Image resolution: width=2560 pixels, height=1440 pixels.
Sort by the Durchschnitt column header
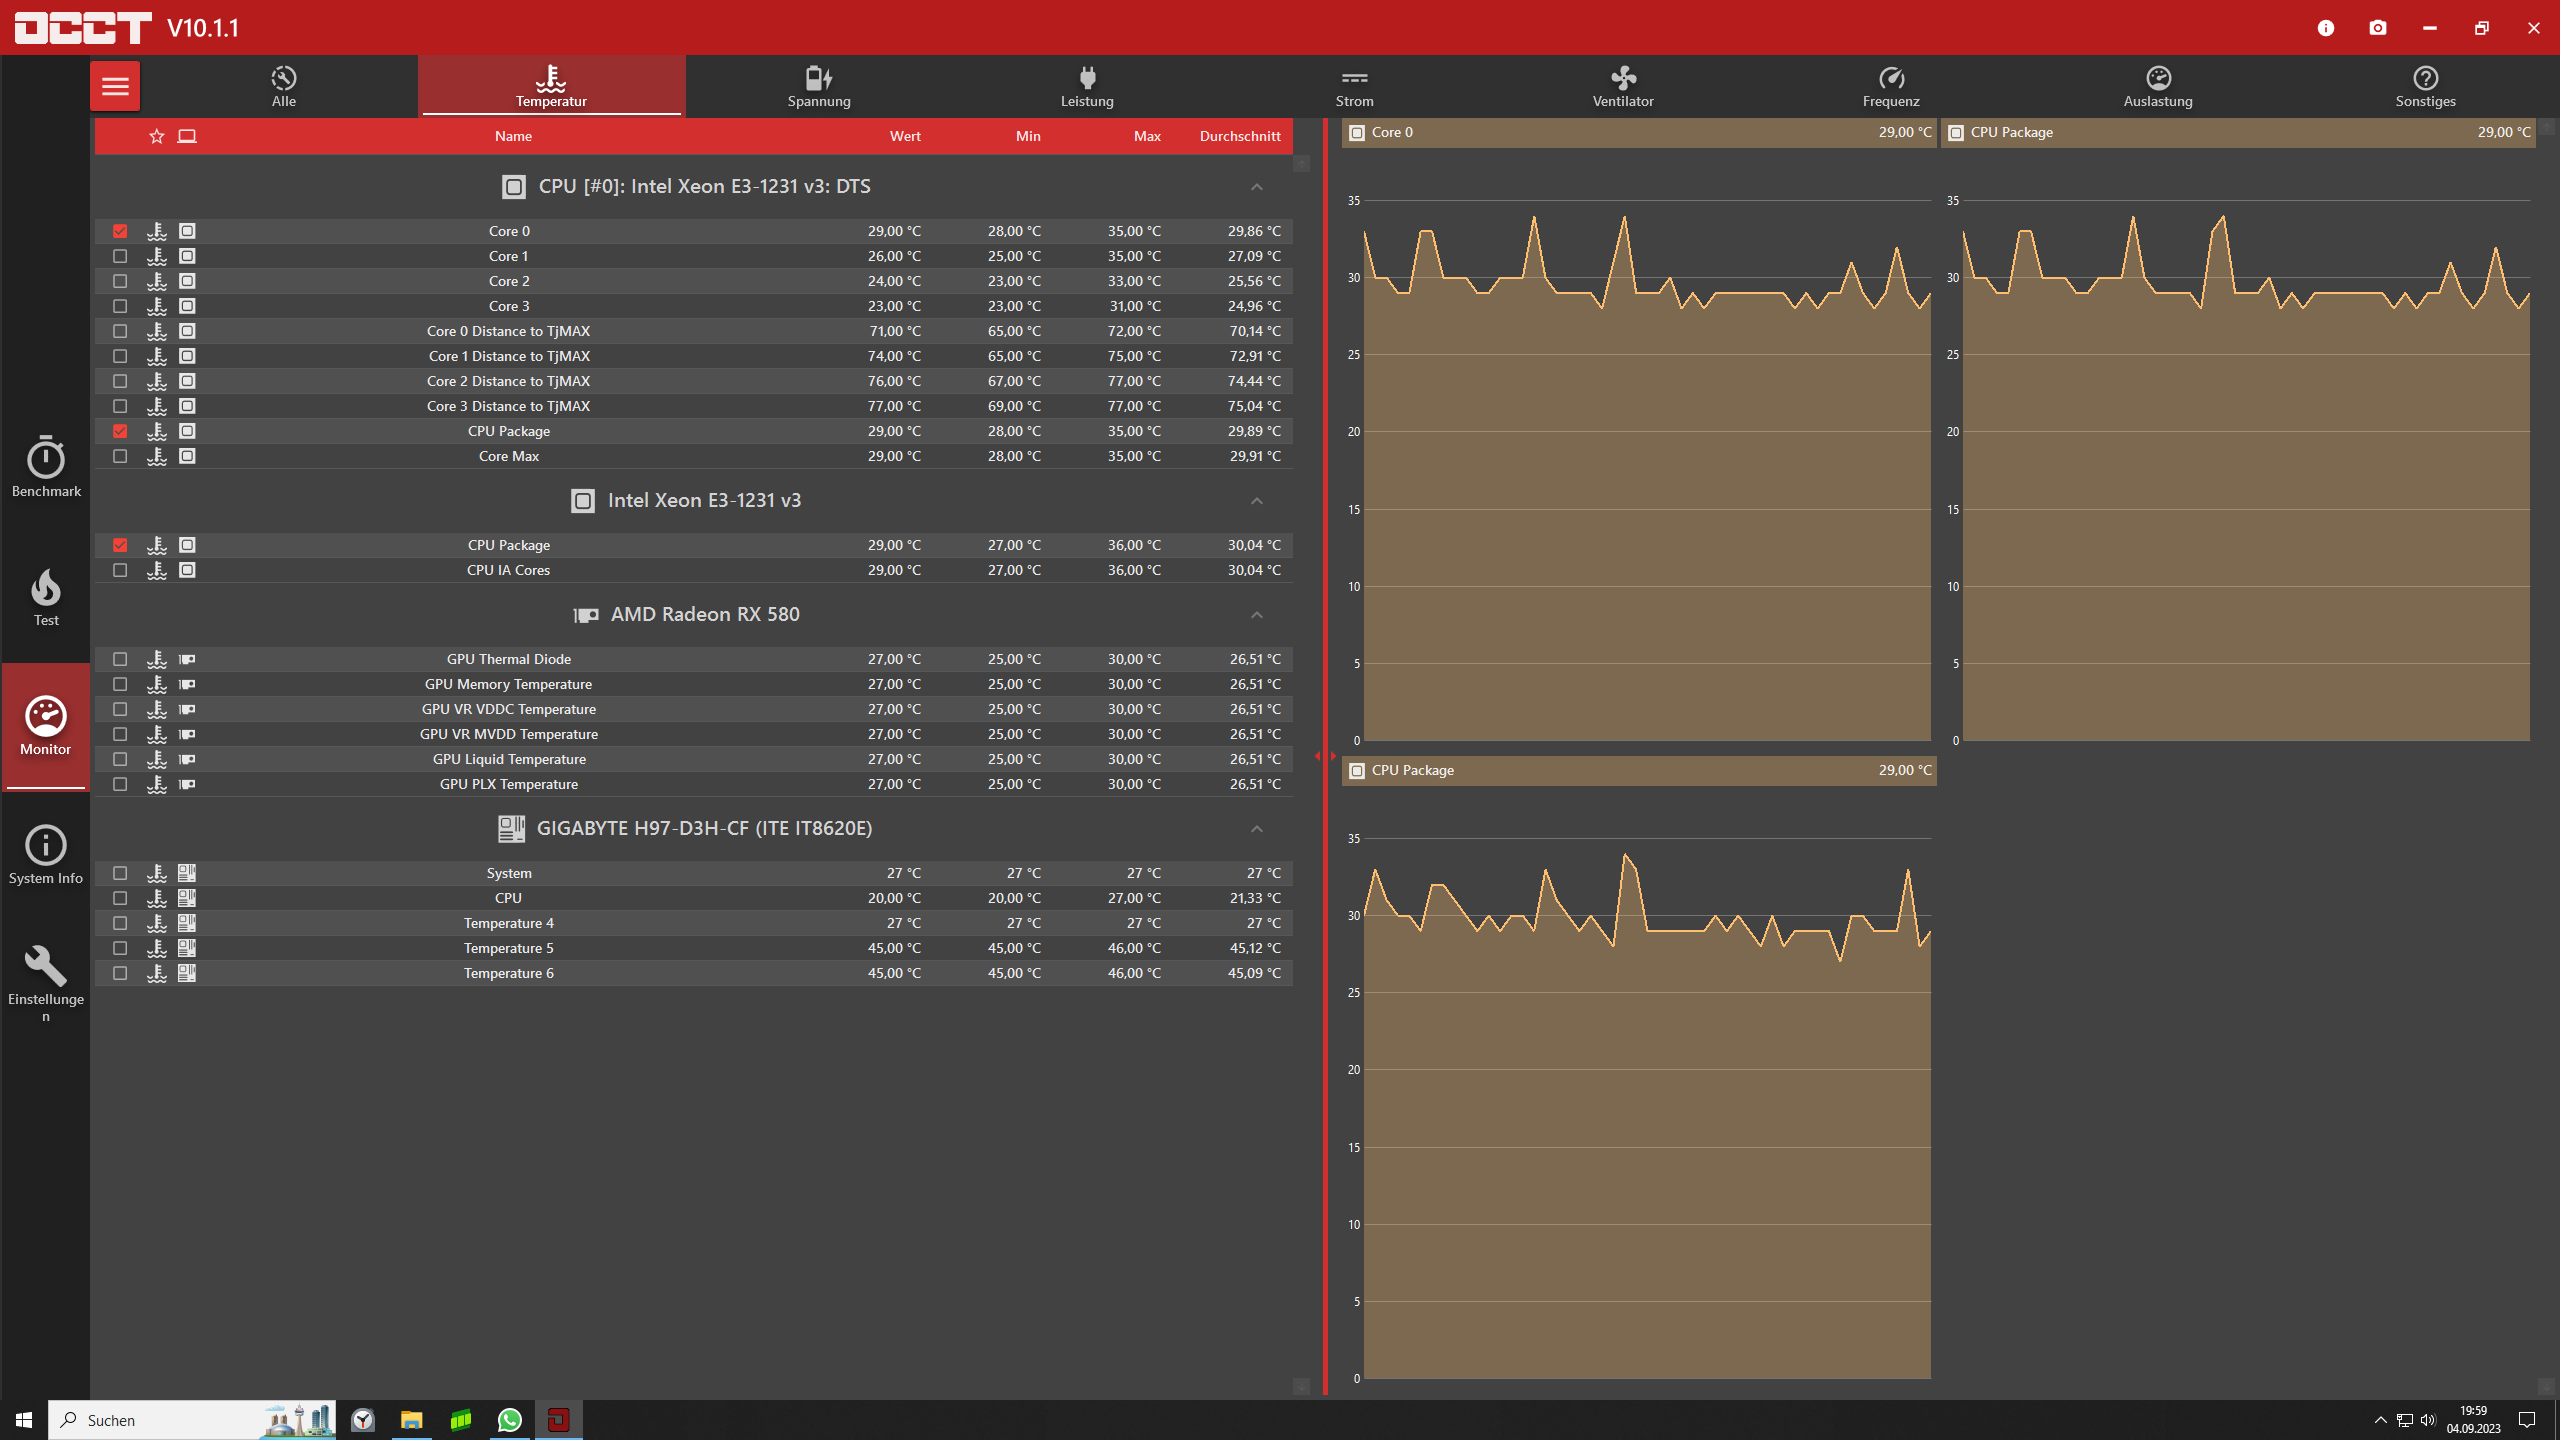tap(1239, 136)
